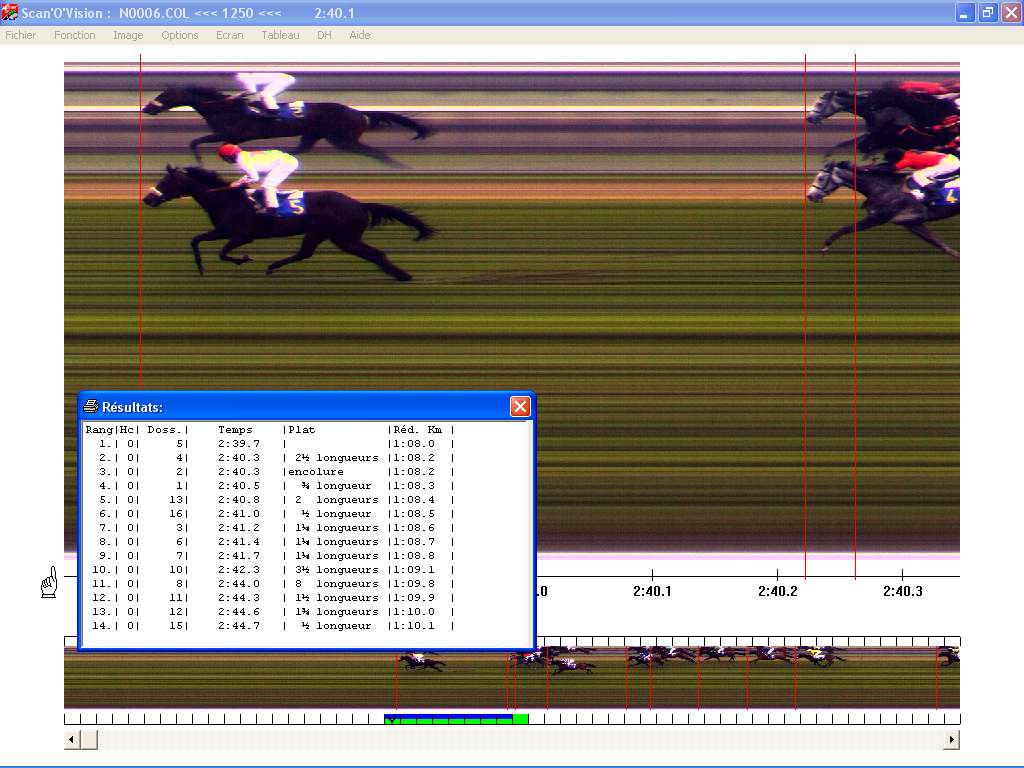The width and height of the screenshot is (1024, 768).
Task: Click the Scan'O'Vision application icon
Action: [10, 12]
